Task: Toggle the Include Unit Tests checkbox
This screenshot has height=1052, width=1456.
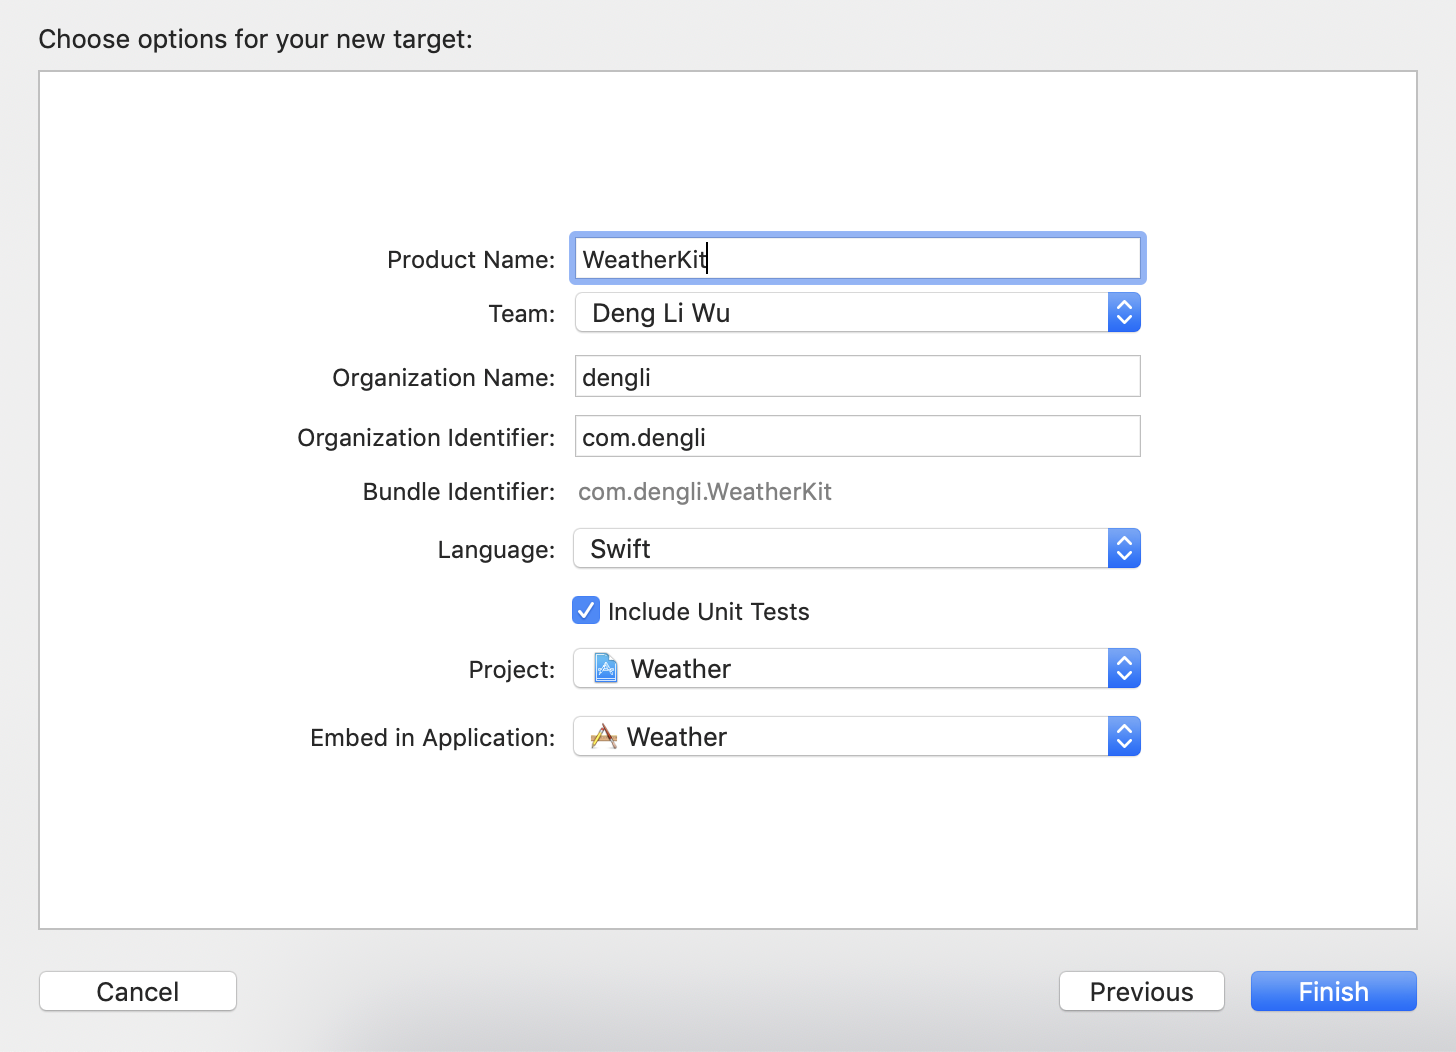Action: [585, 610]
